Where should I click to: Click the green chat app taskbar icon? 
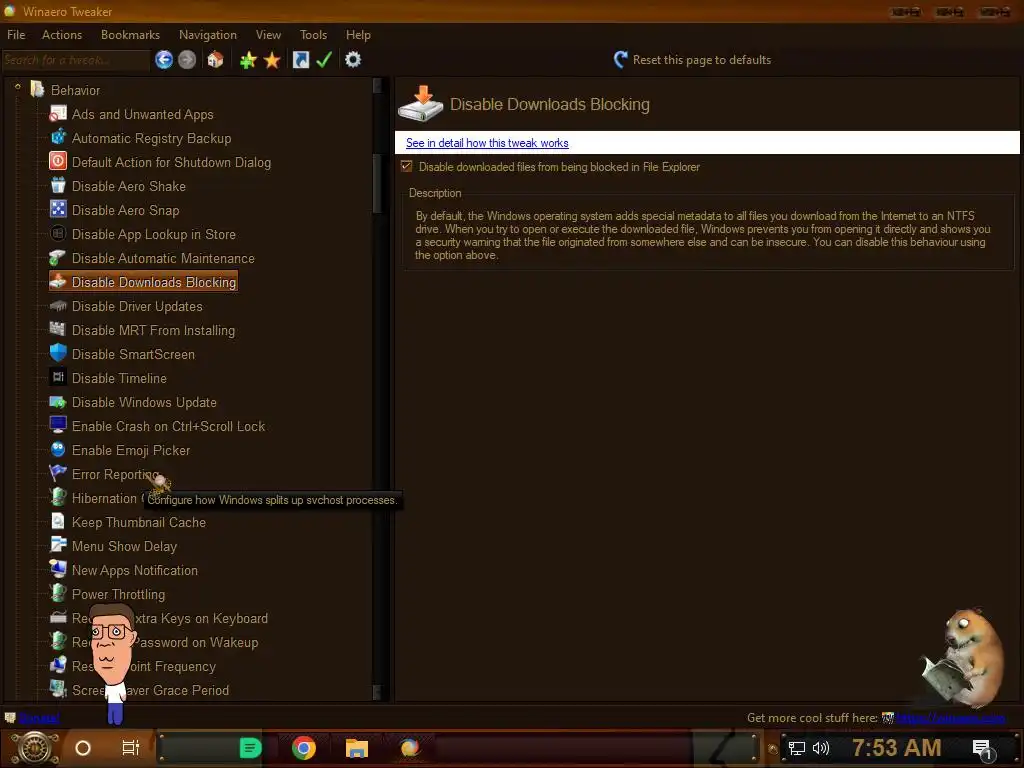(x=250, y=748)
